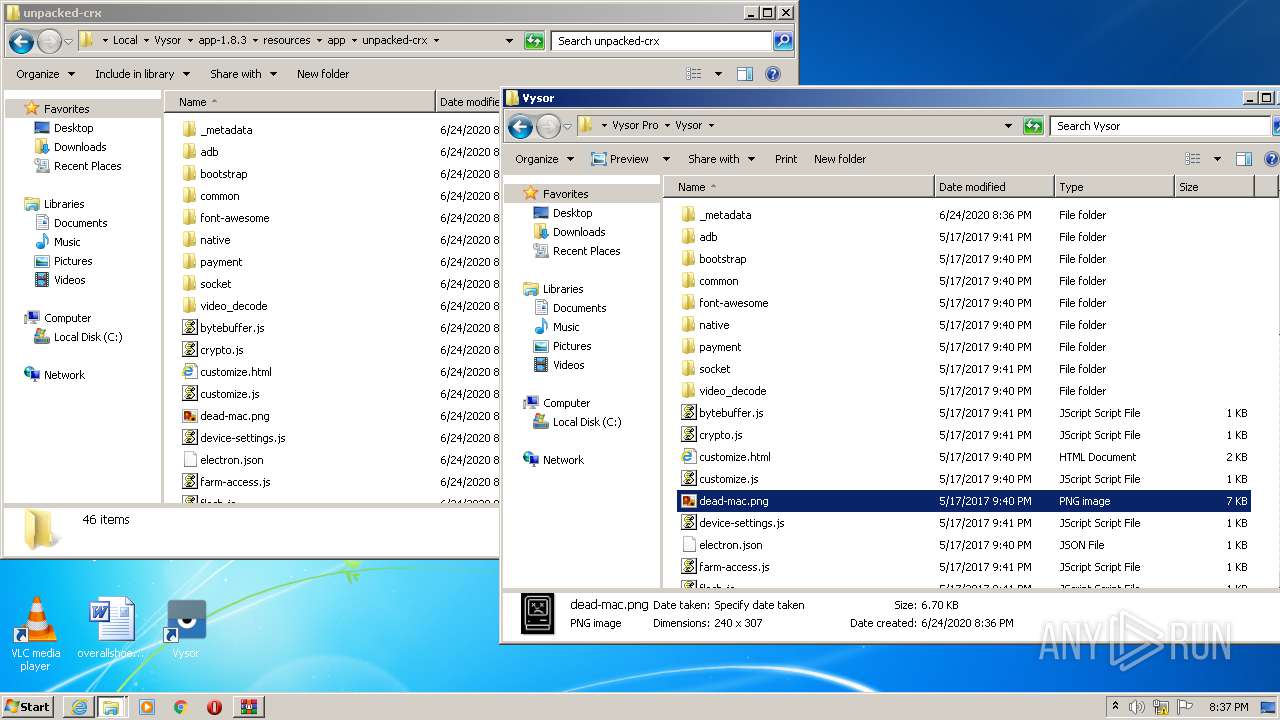
Task: Click the volume icon in system tray
Action: (1138, 707)
